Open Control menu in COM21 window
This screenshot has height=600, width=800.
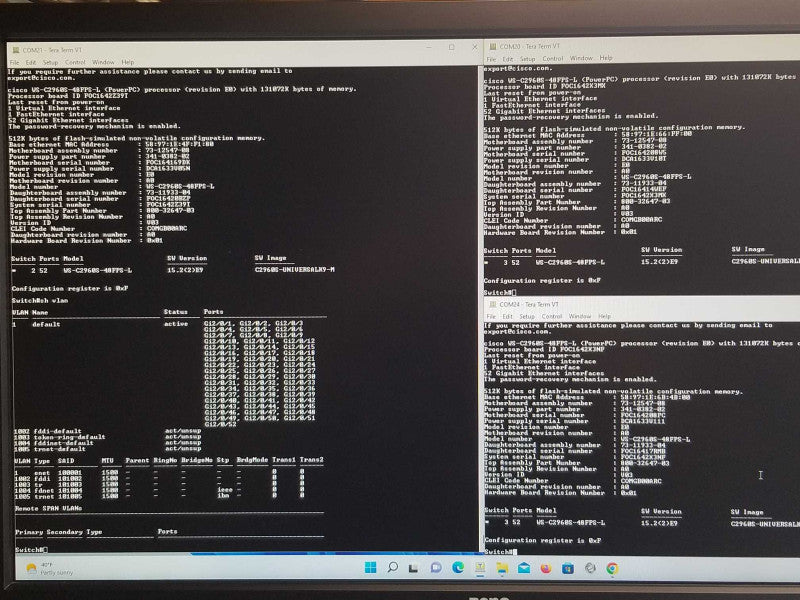tap(75, 62)
